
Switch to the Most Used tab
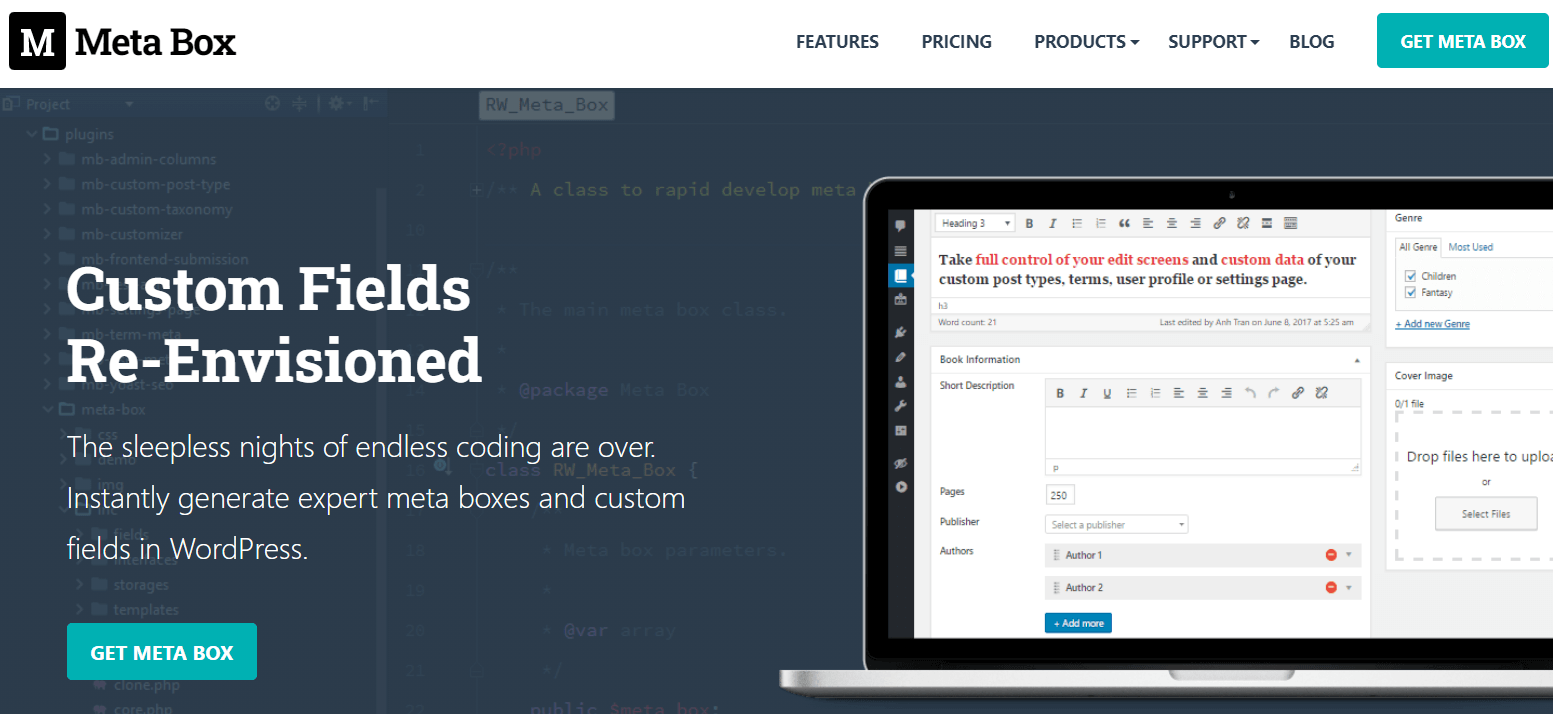point(1470,247)
